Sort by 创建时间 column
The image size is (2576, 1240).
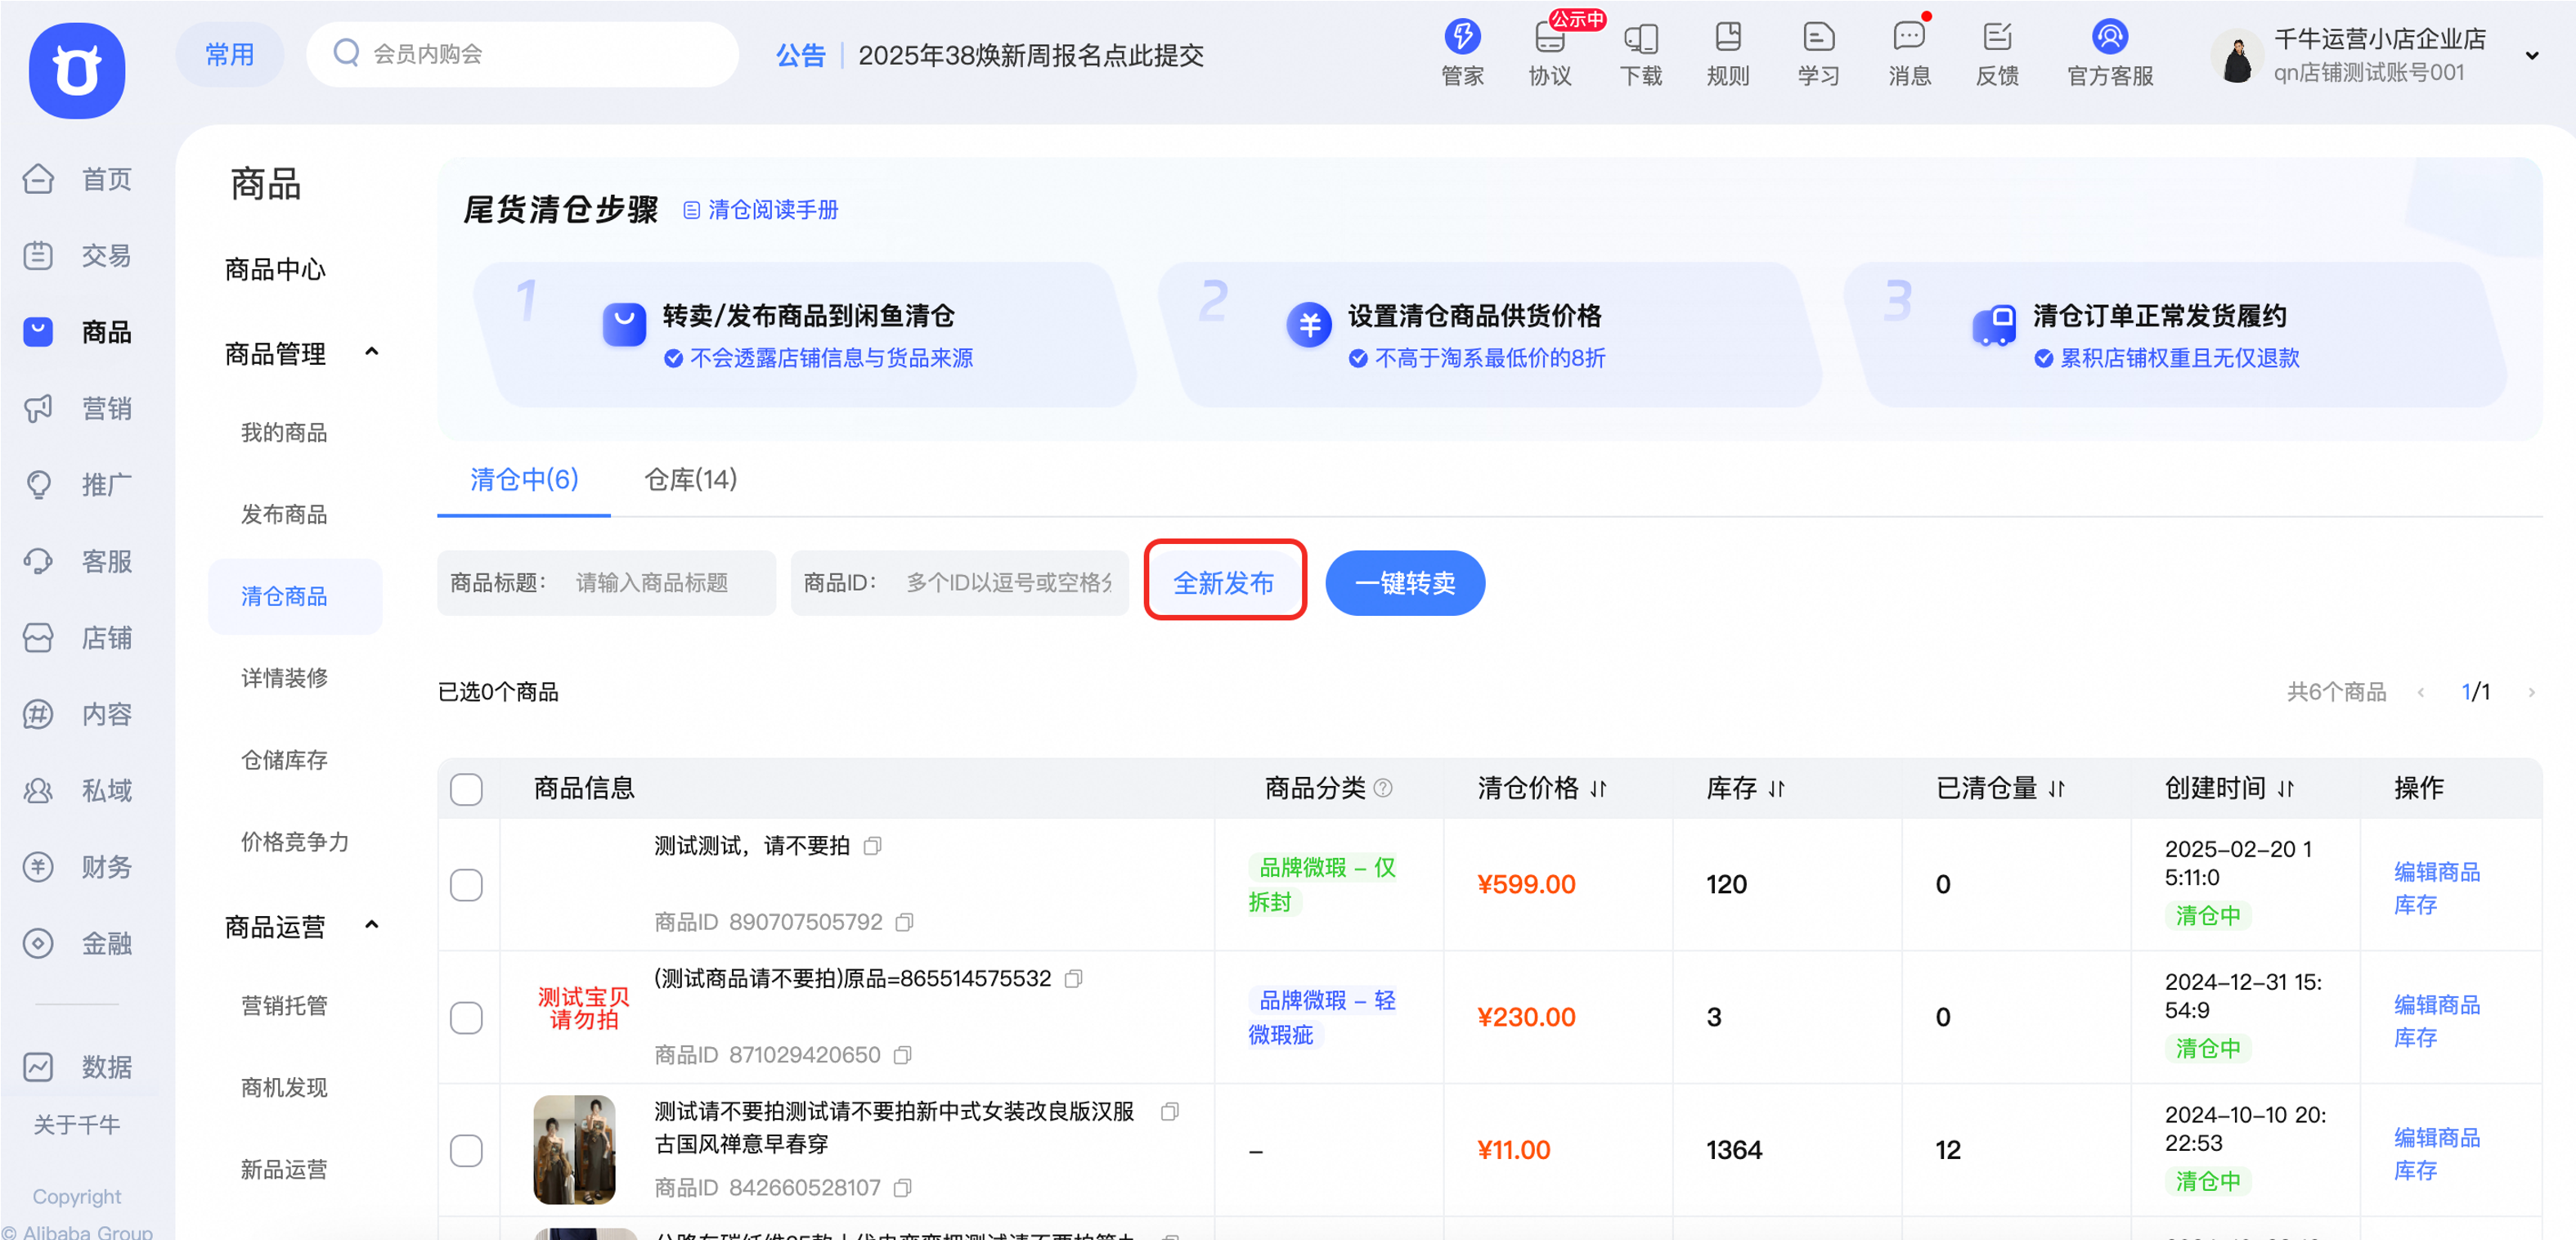click(2285, 789)
